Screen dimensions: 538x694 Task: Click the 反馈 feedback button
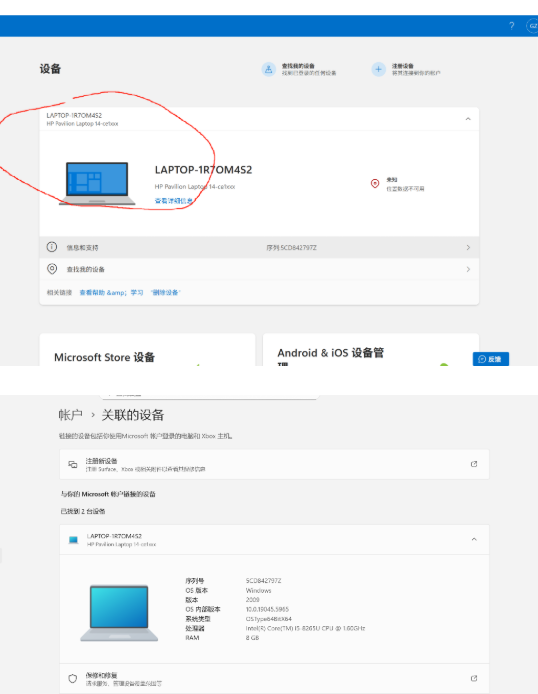[x=491, y=359]
